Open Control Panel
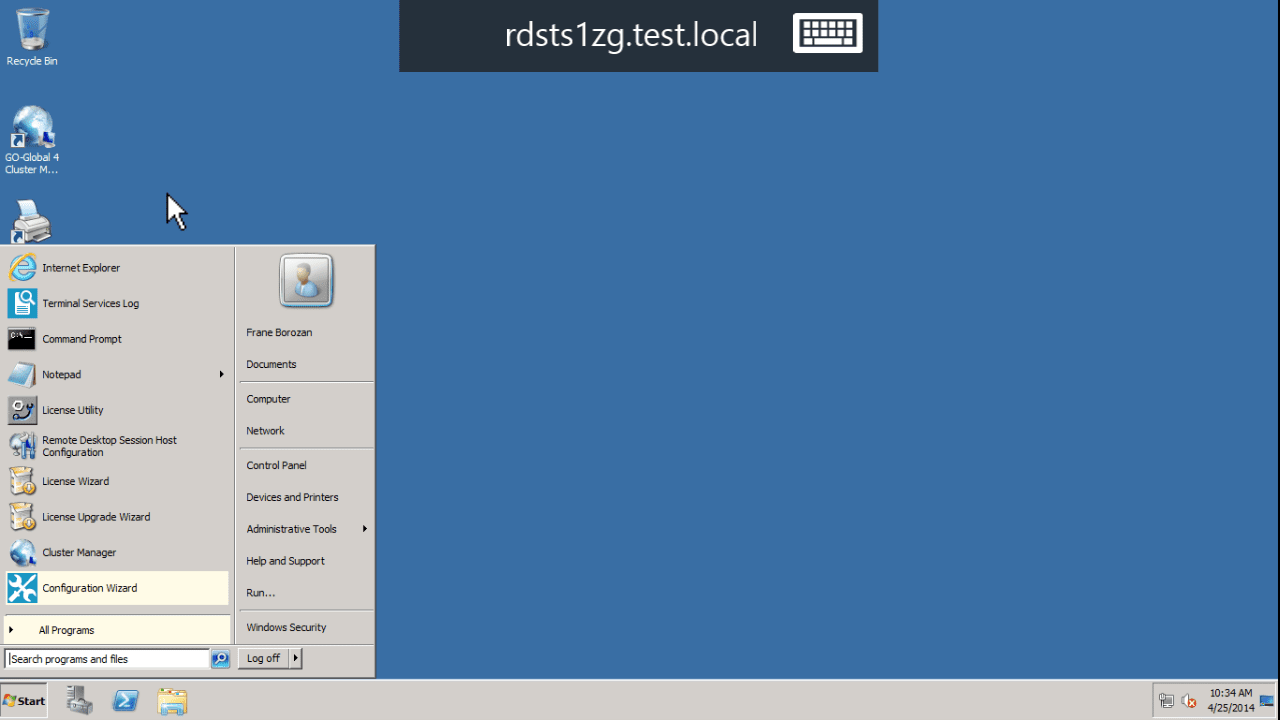Image resolution: width=1280 pixels, height=720 pixels. [276, 466]
